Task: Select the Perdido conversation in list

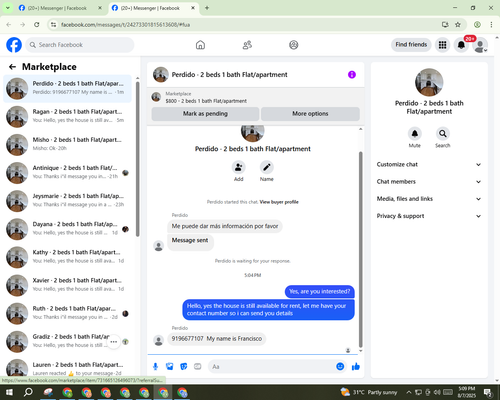Action: 67,88
